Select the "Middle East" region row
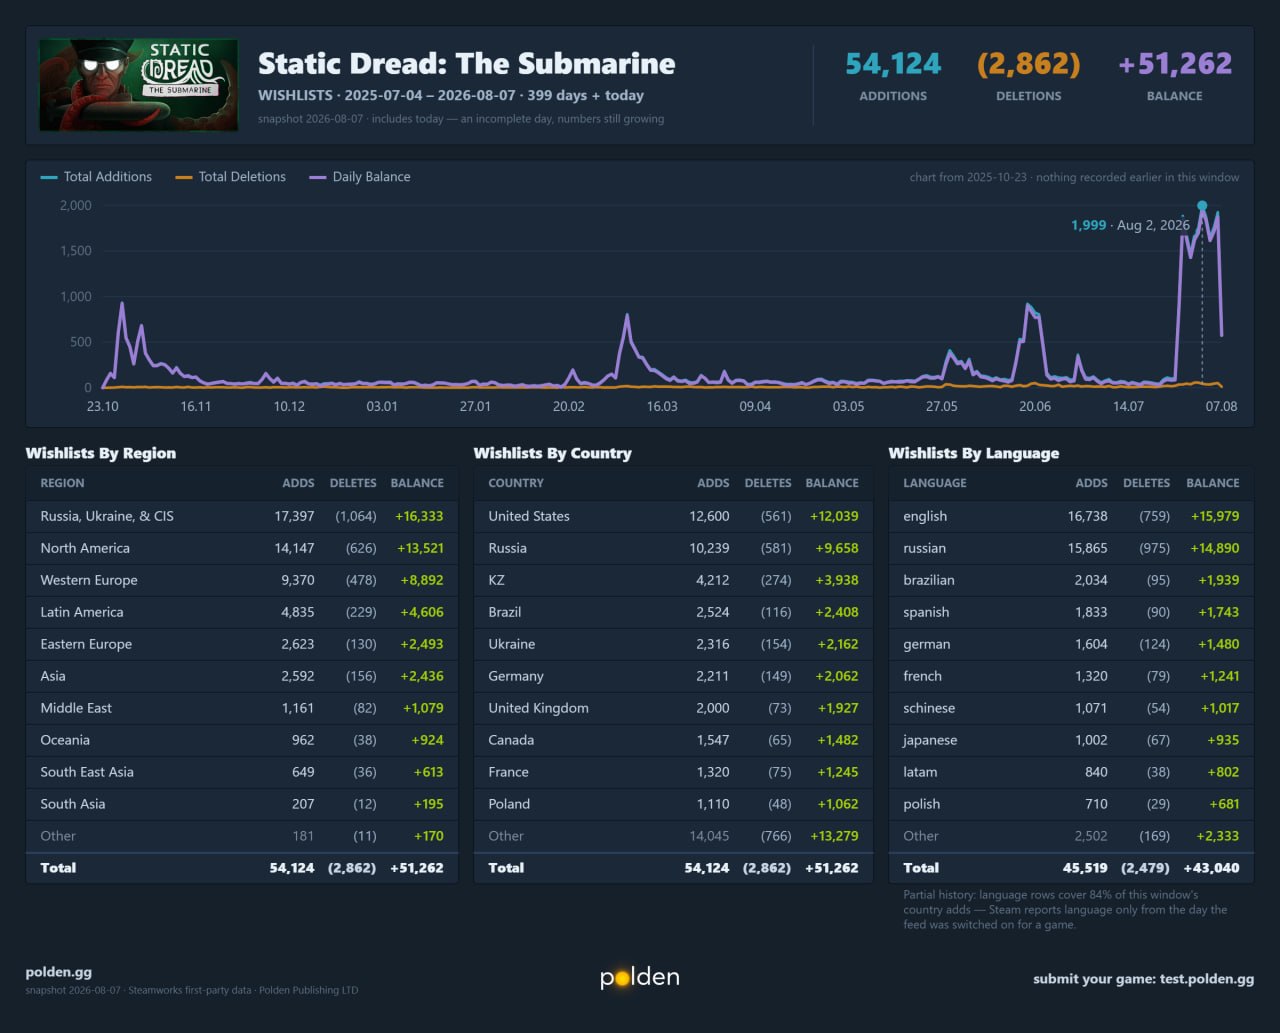The image size is (1280, 1033). [242, 708]
